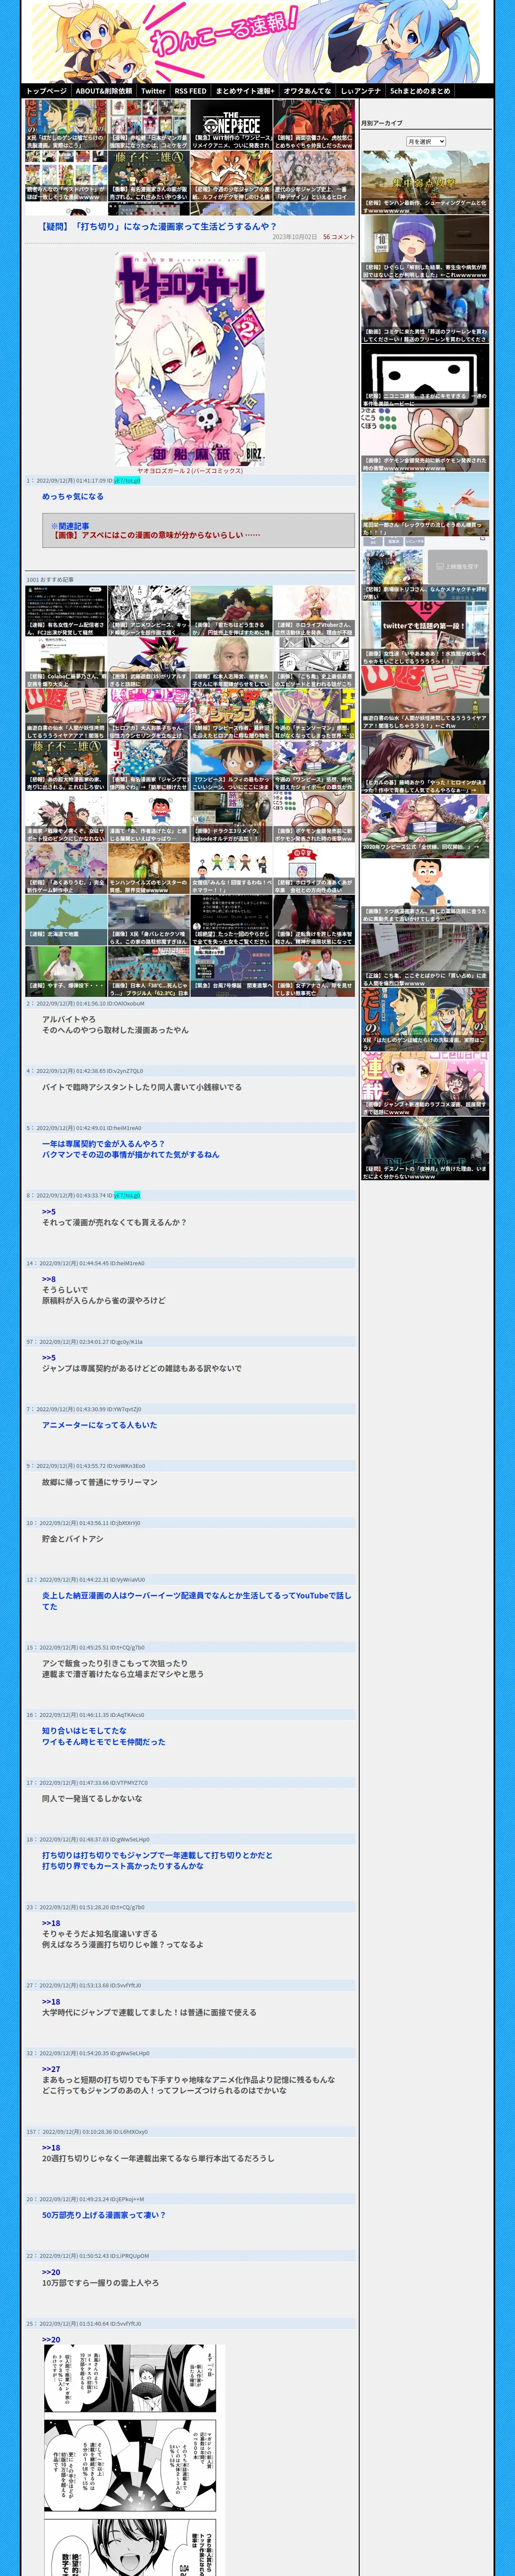Open the ルフィ ワンピース recommended thumbnail
The height and width of the screenshot is (2576, 515).
[231, 766]
